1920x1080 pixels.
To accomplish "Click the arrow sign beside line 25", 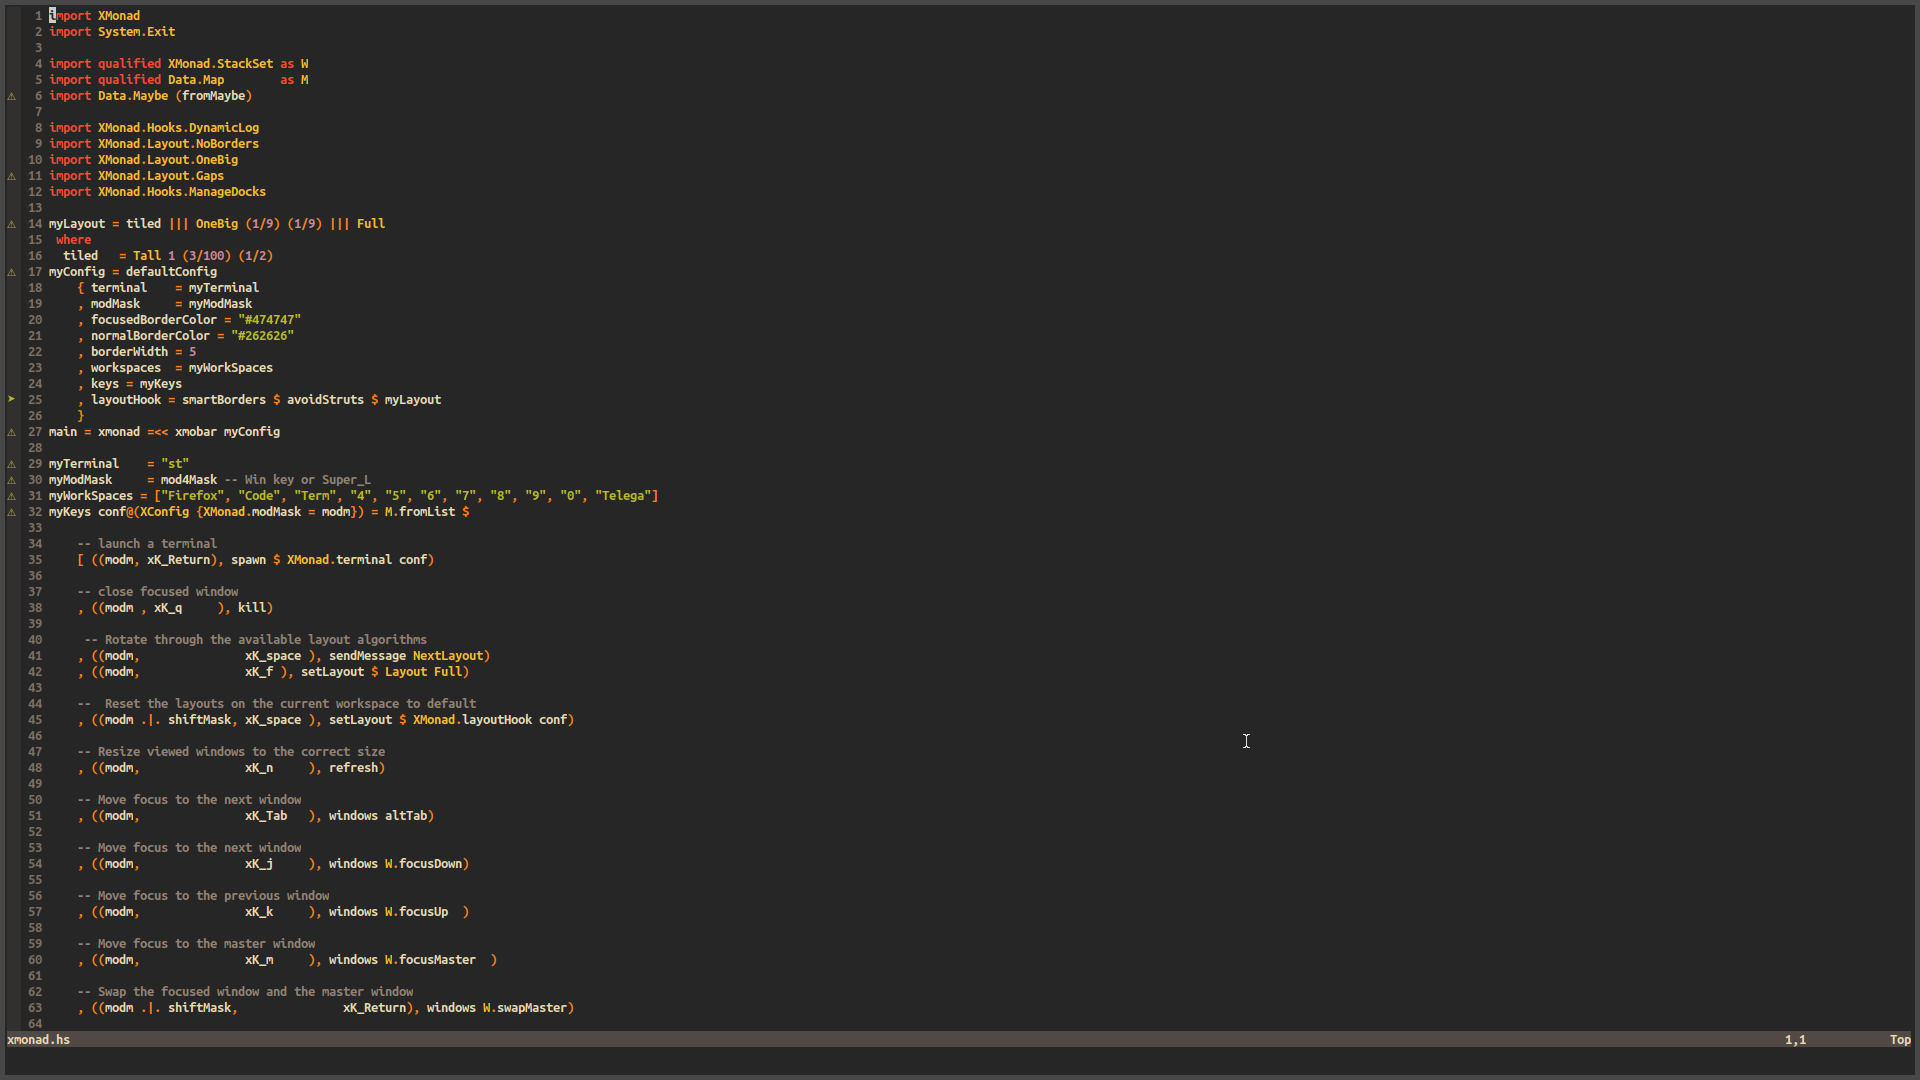I will tap(12, 400).
